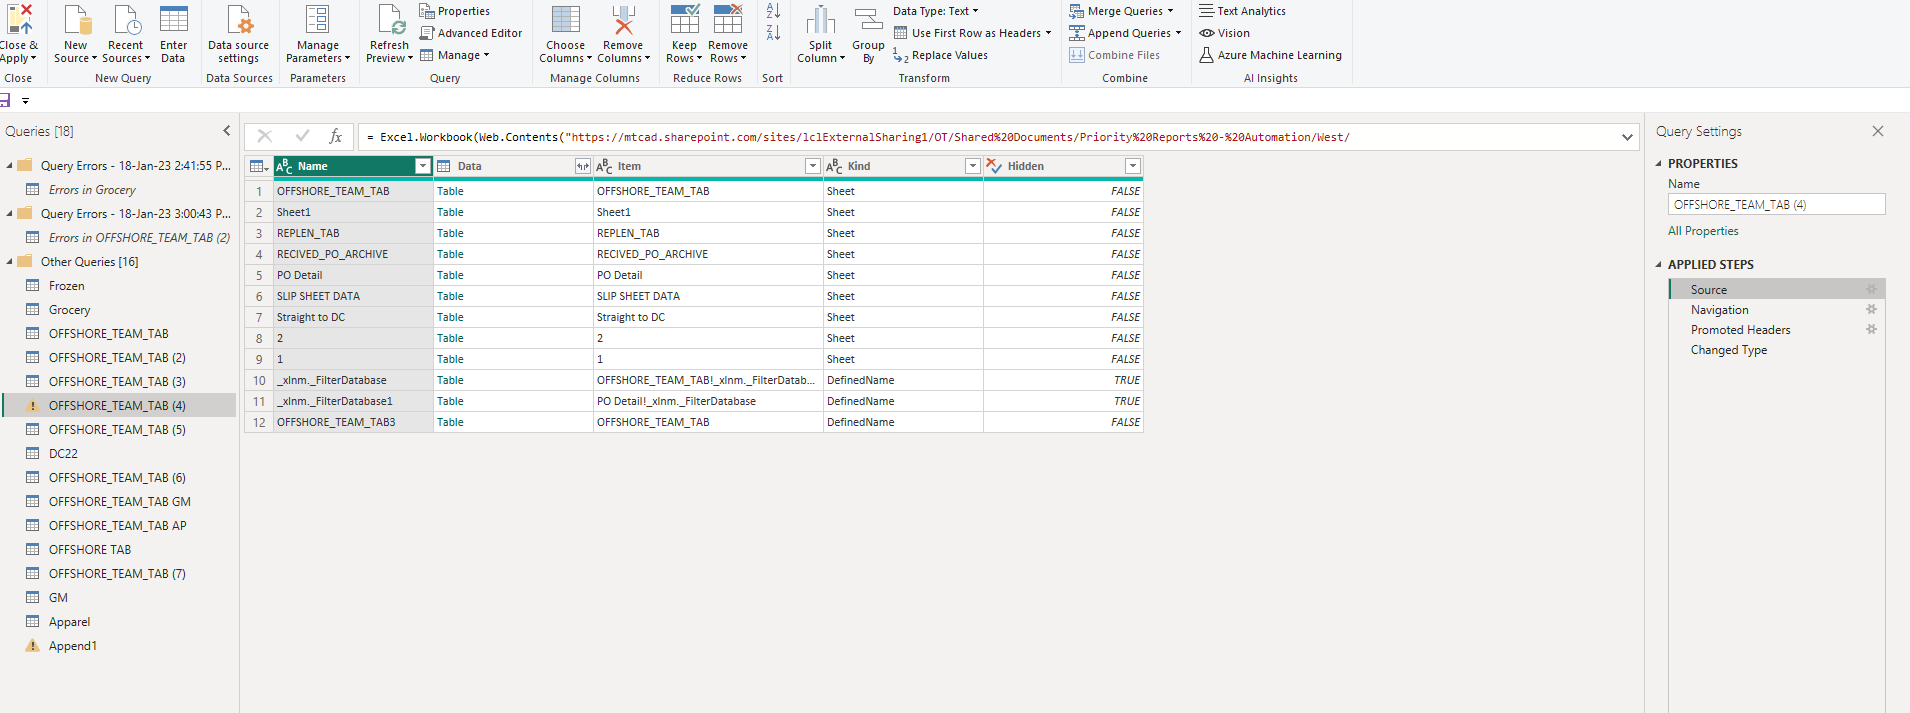The height and width of the screenshot is (713, 1910).
Task: Click the Remove Rows icon
Action: point(728,20)
